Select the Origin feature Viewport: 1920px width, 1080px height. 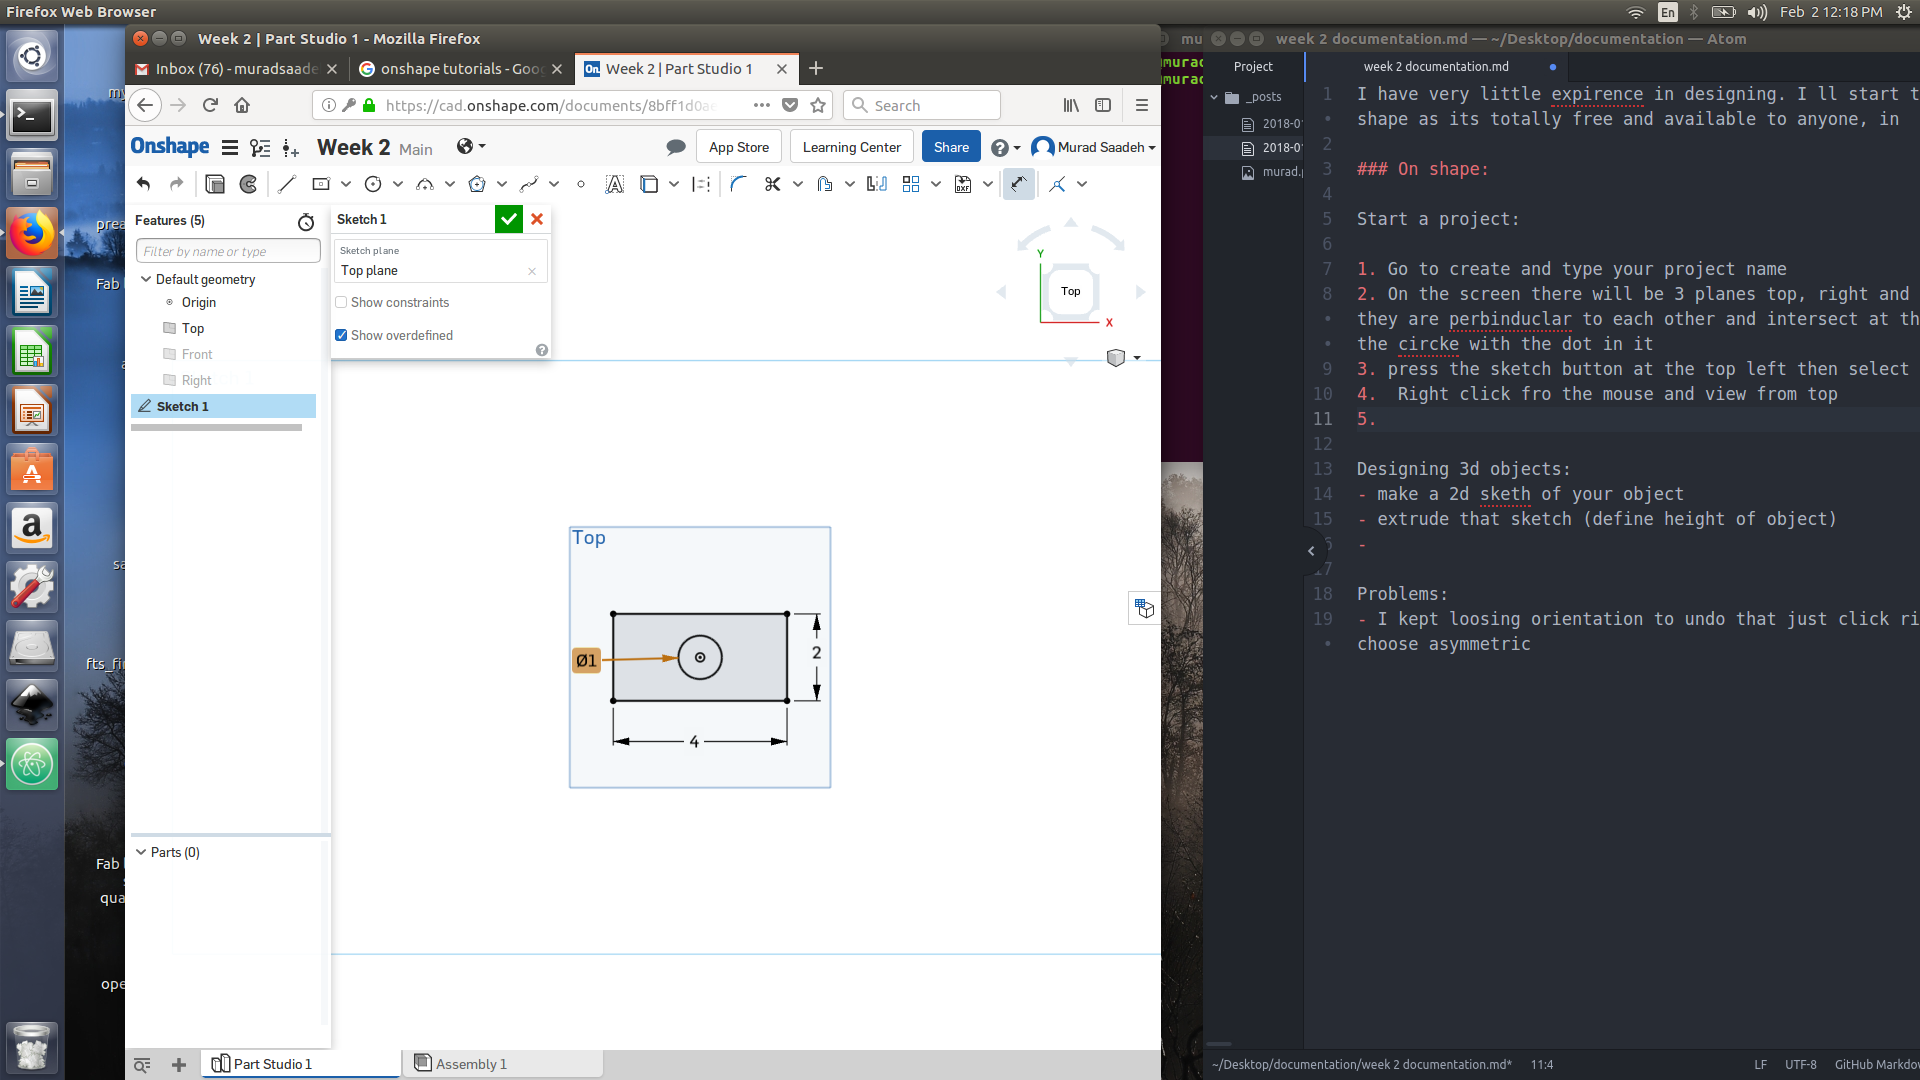click(x=198, y=302)
